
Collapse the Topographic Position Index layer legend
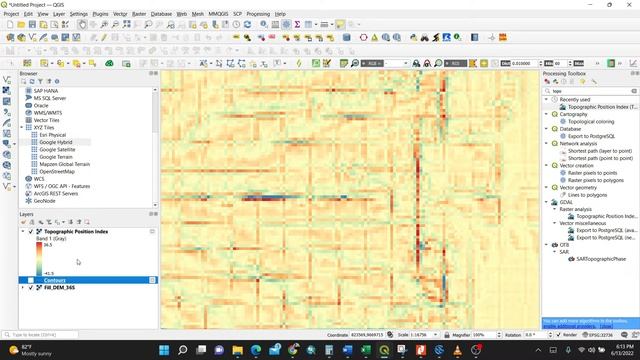(x=23, y=231)
